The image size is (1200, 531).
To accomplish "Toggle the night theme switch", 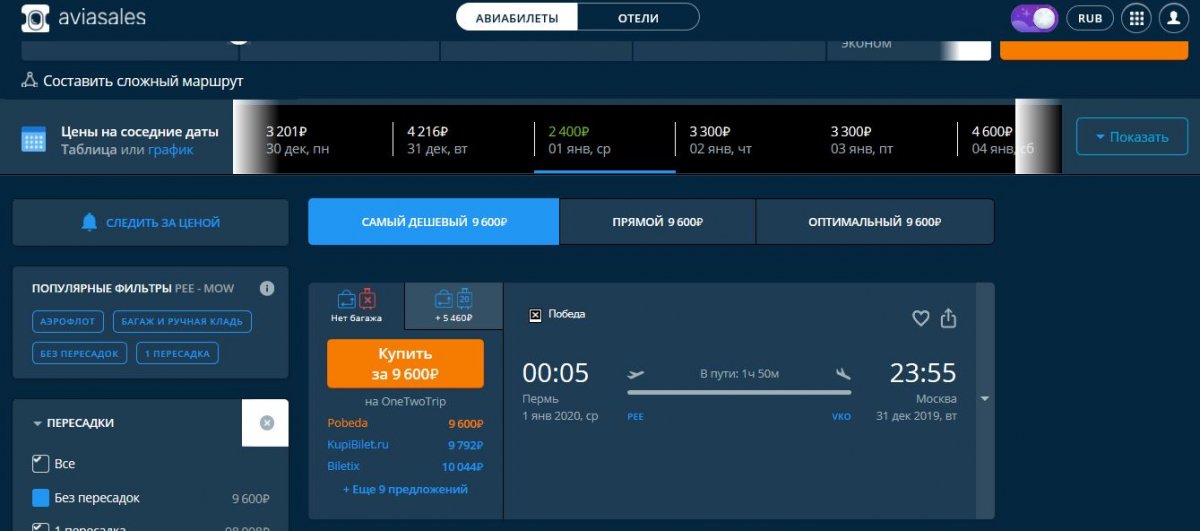I will coord(1034,18).
